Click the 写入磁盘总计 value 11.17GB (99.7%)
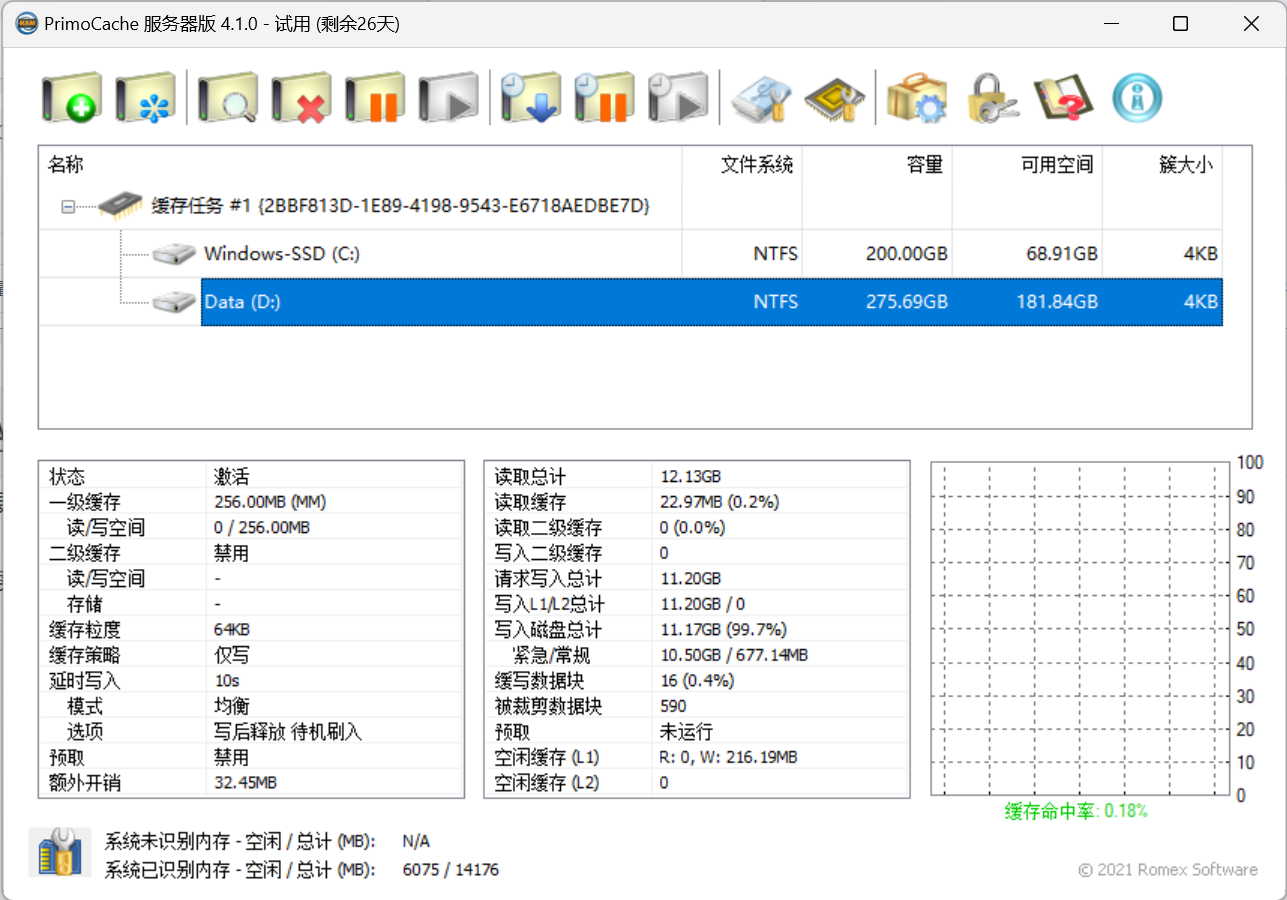 723,629
